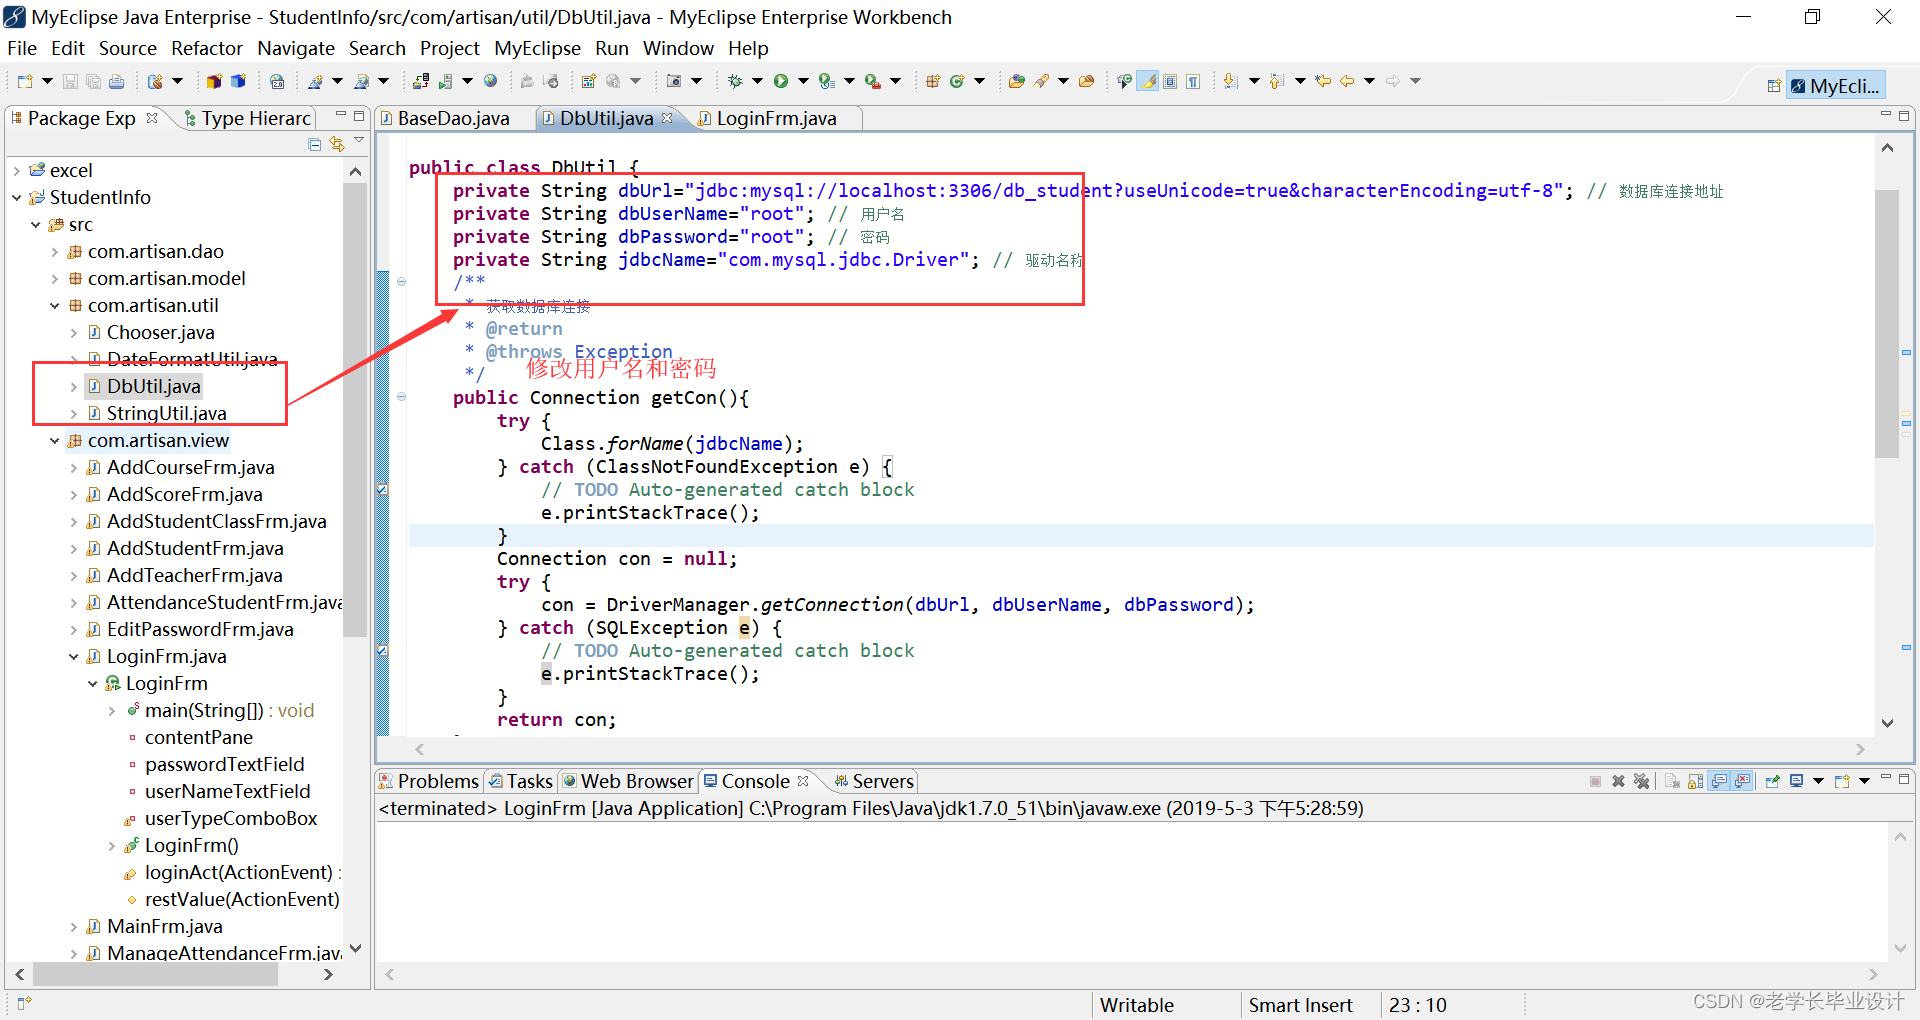
Task: Minimize the Package Explorer panel
Action: pyautogui.click(x=341, y=115)
